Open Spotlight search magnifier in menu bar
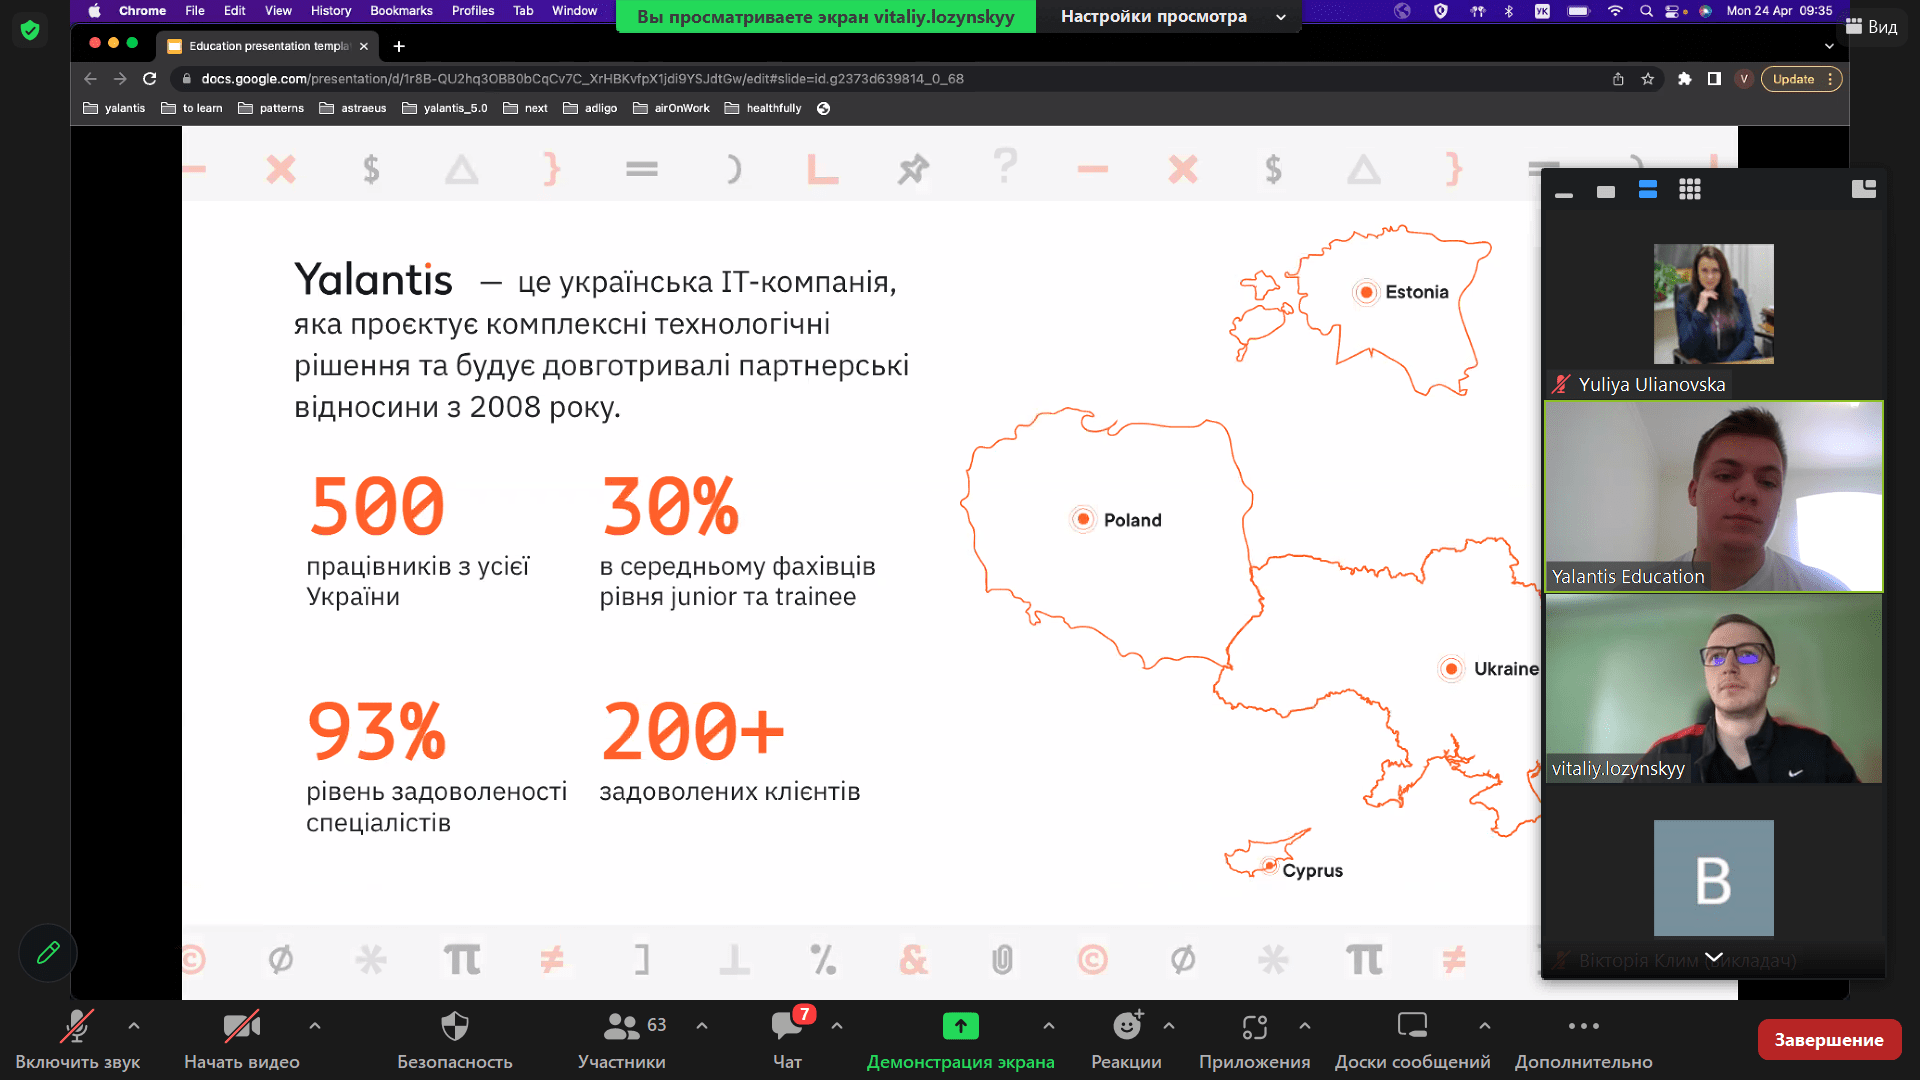 (1646, 11)
